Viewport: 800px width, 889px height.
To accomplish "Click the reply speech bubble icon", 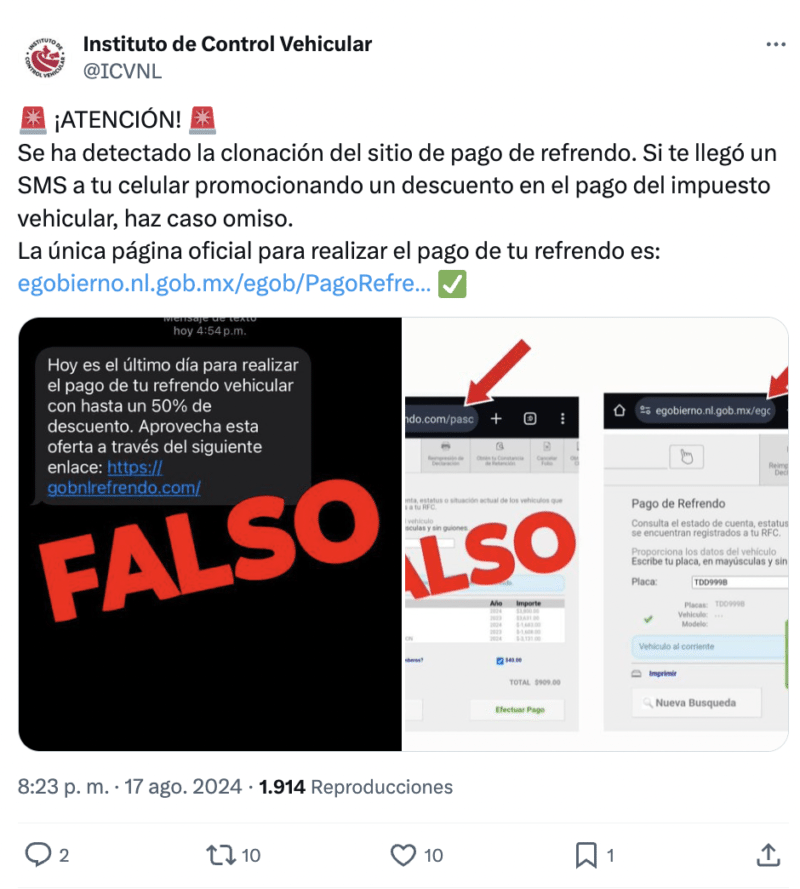I will point(38,855).
